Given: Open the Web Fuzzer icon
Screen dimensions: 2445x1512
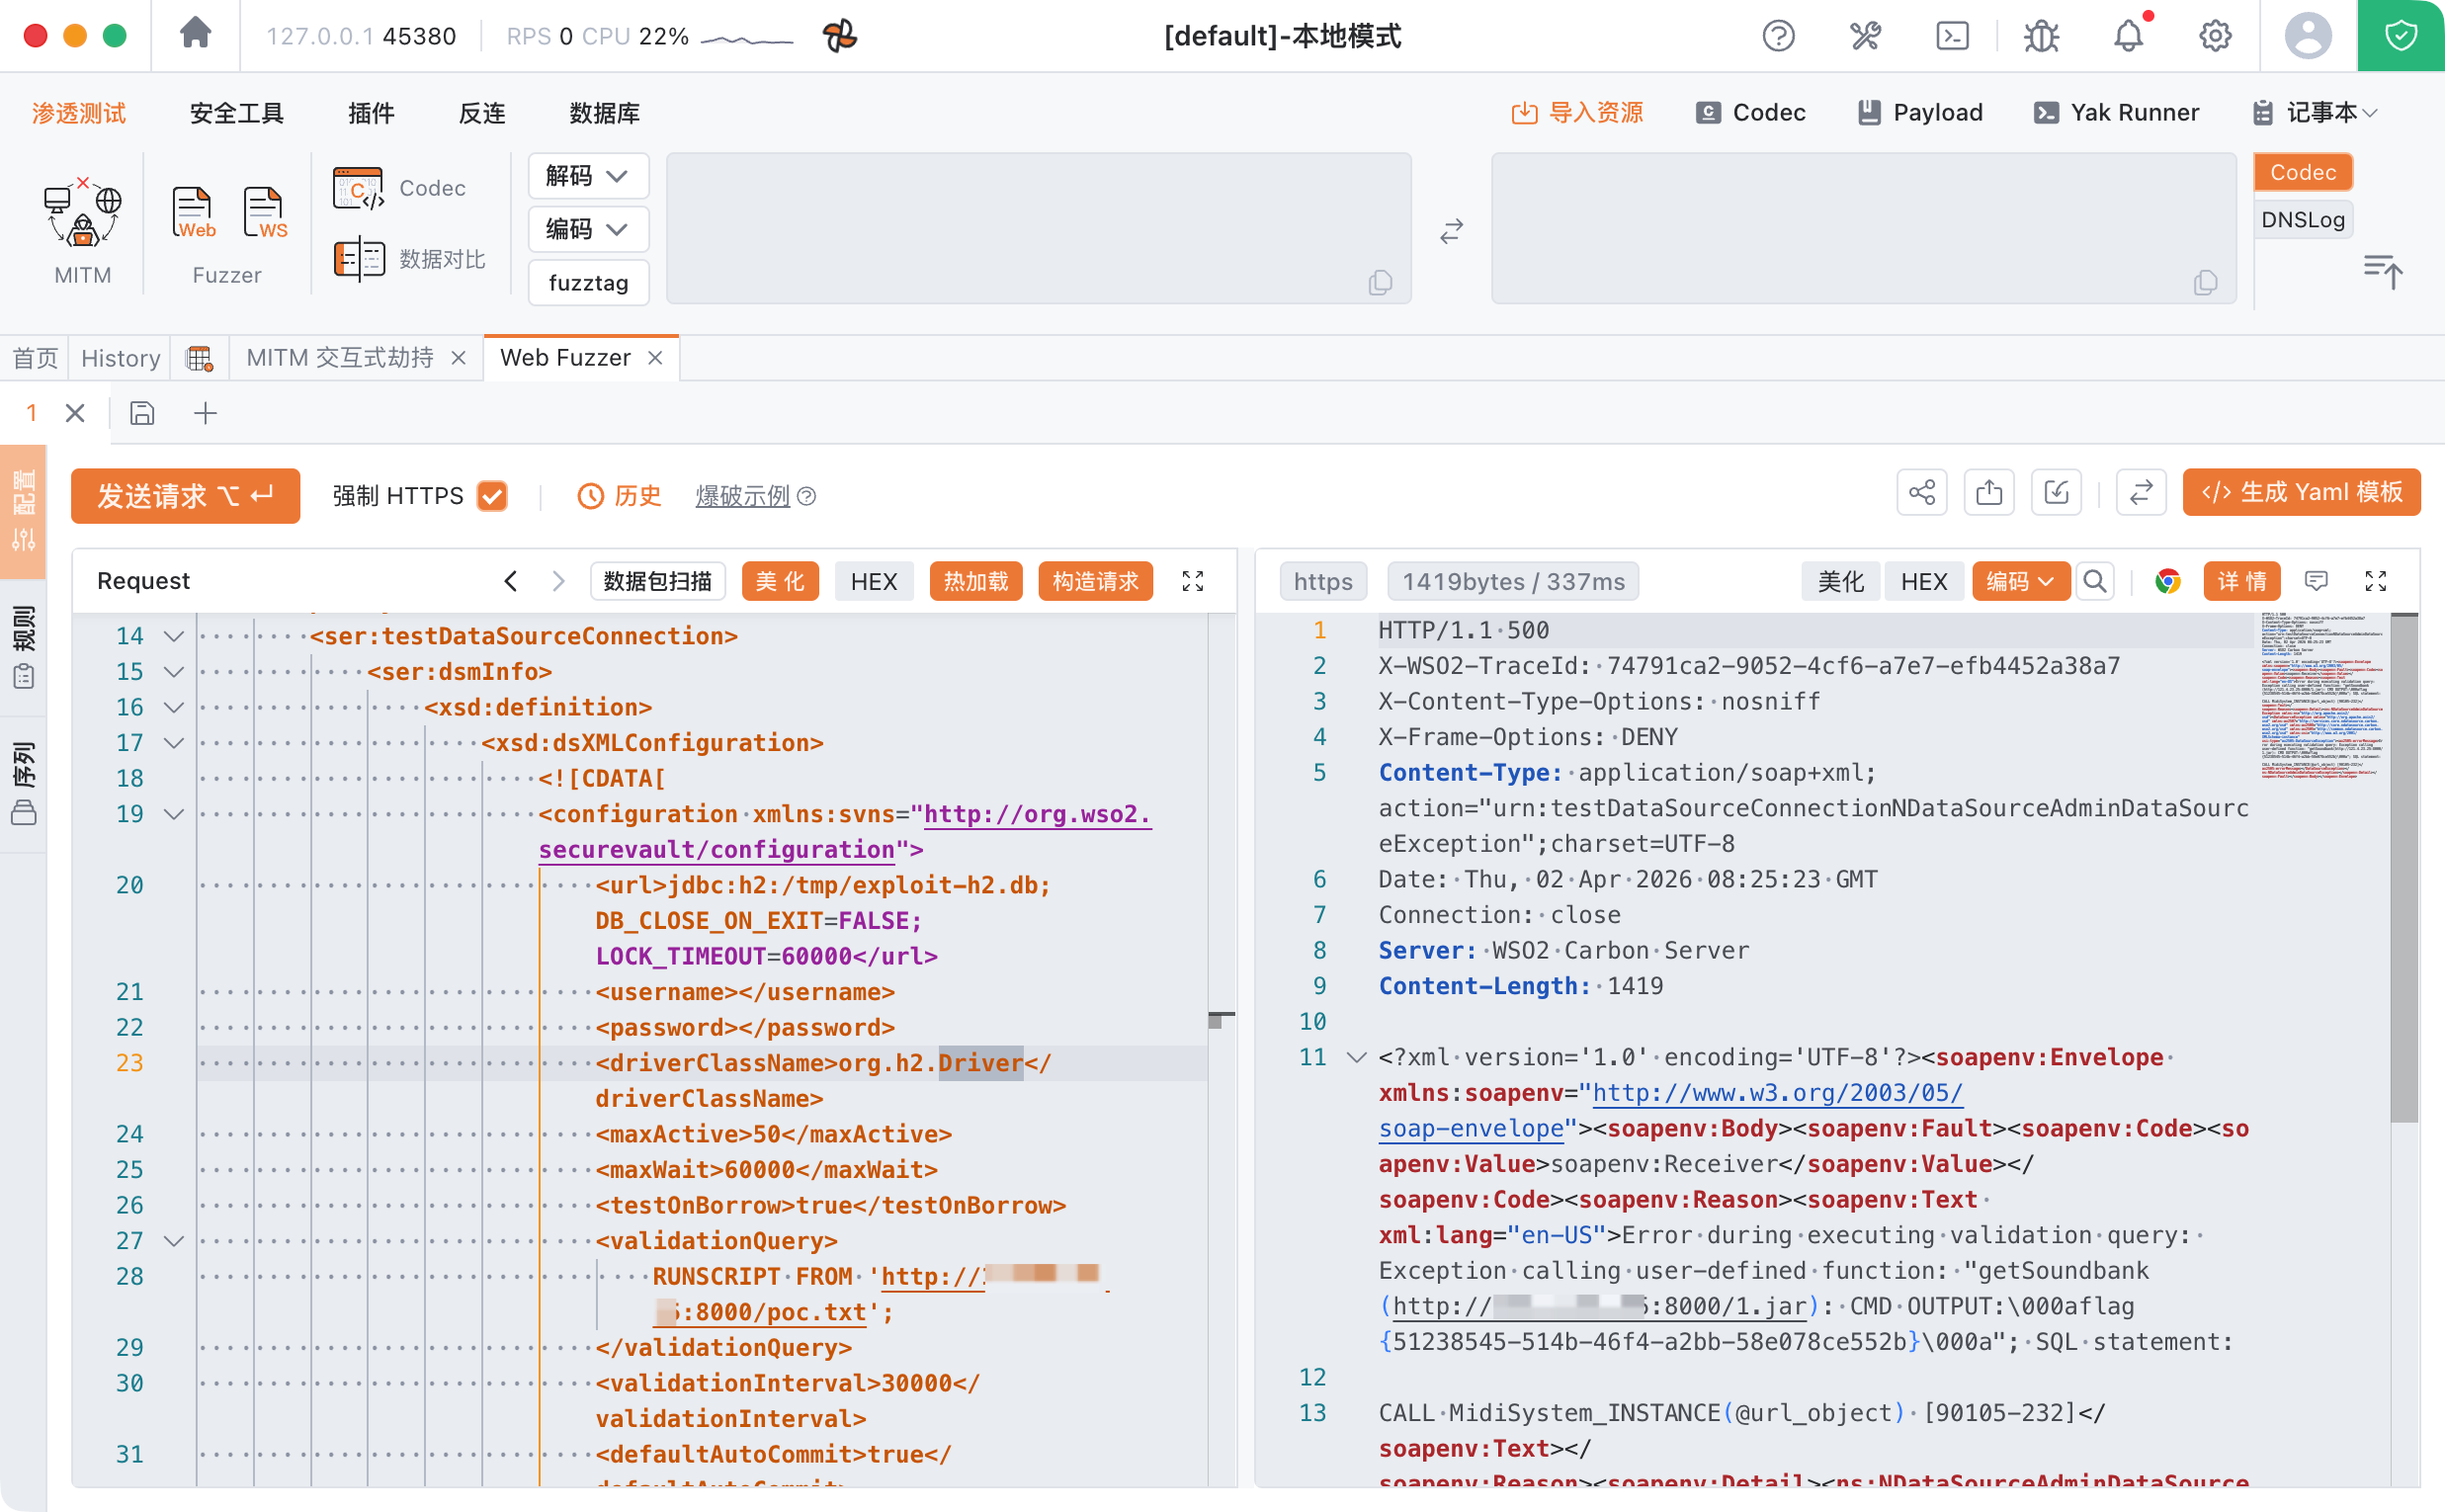Looking at the screenshot, I should point(193,213).
